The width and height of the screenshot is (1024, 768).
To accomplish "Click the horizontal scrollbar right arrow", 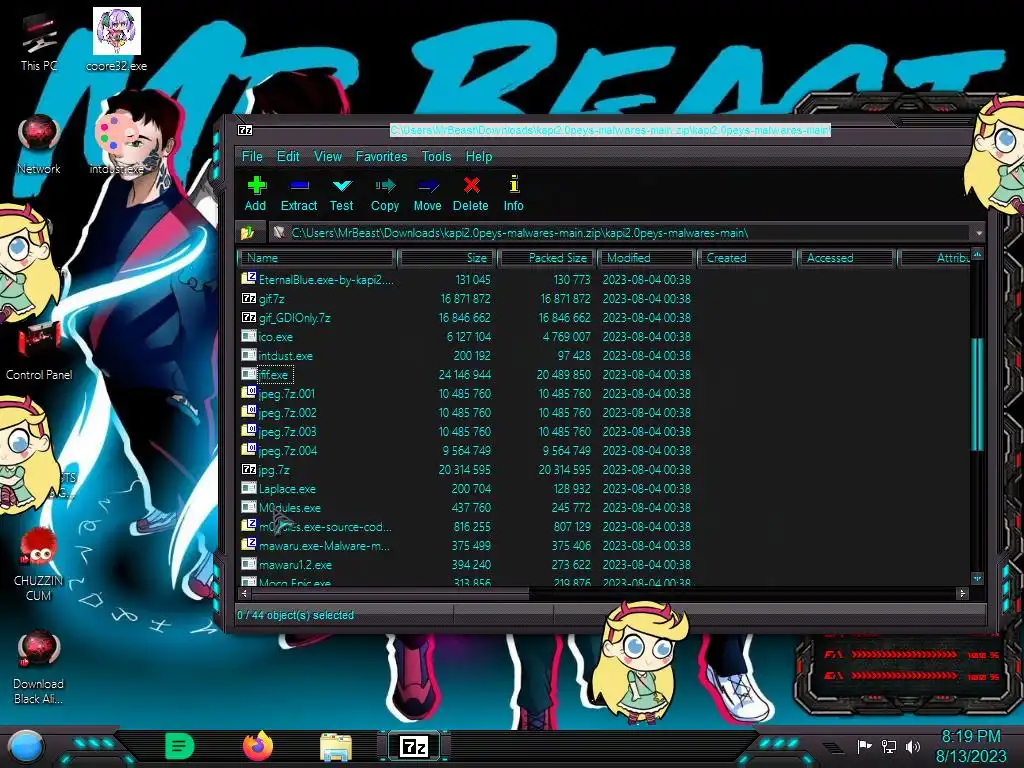I will coord(962,594).
